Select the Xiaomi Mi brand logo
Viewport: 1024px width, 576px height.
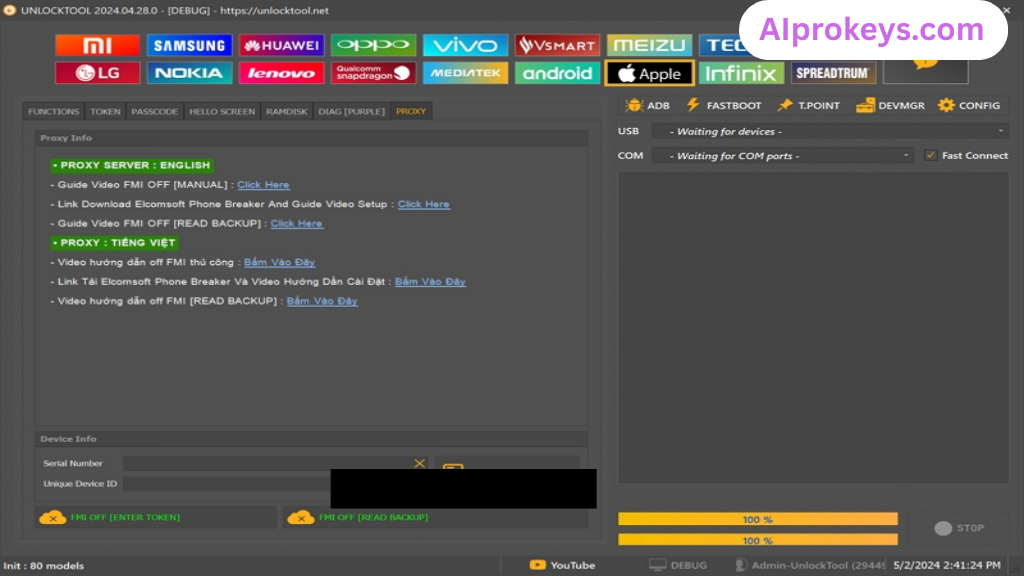pyautogui.click(x=97, y=45)
